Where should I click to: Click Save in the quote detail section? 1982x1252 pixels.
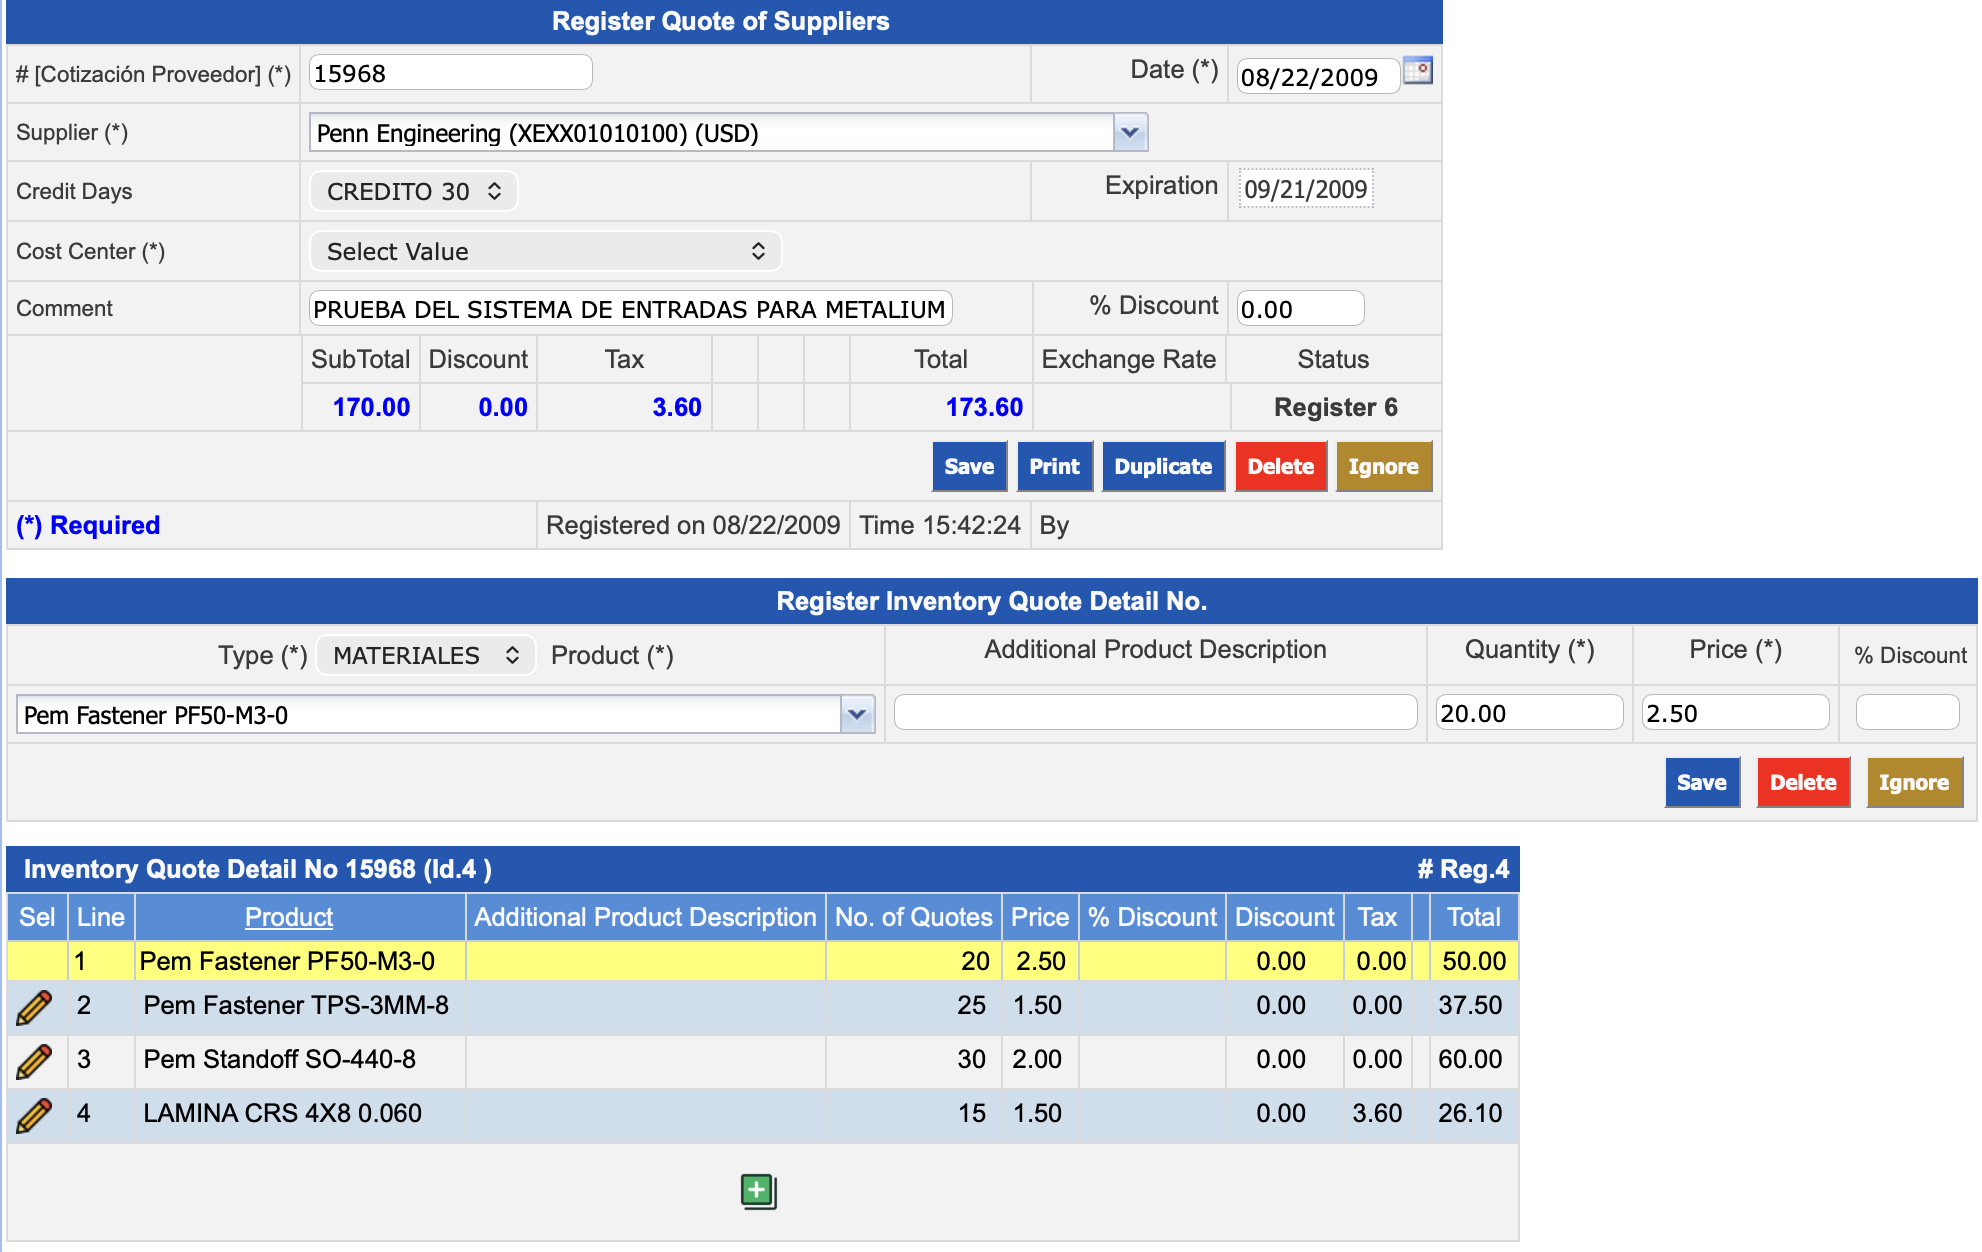(1701, 783)
